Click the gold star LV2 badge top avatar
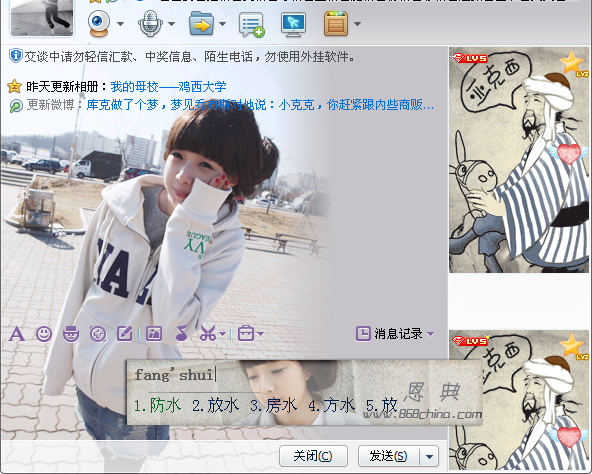Screen dimensions: 592x474 click(x=573, y=63)
